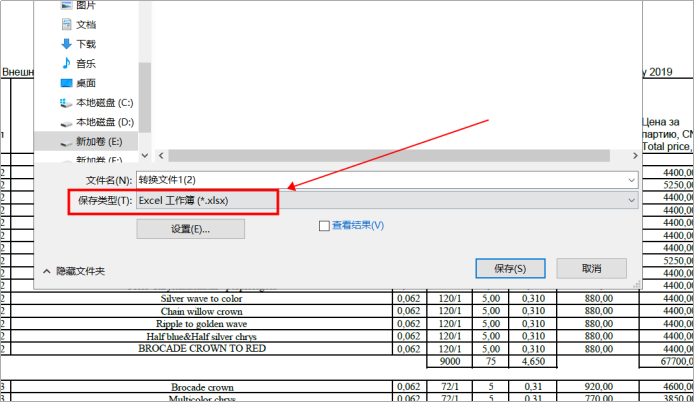Click the 保存(S) button
Screen dimensions: 695x403
tap(510, 268)
